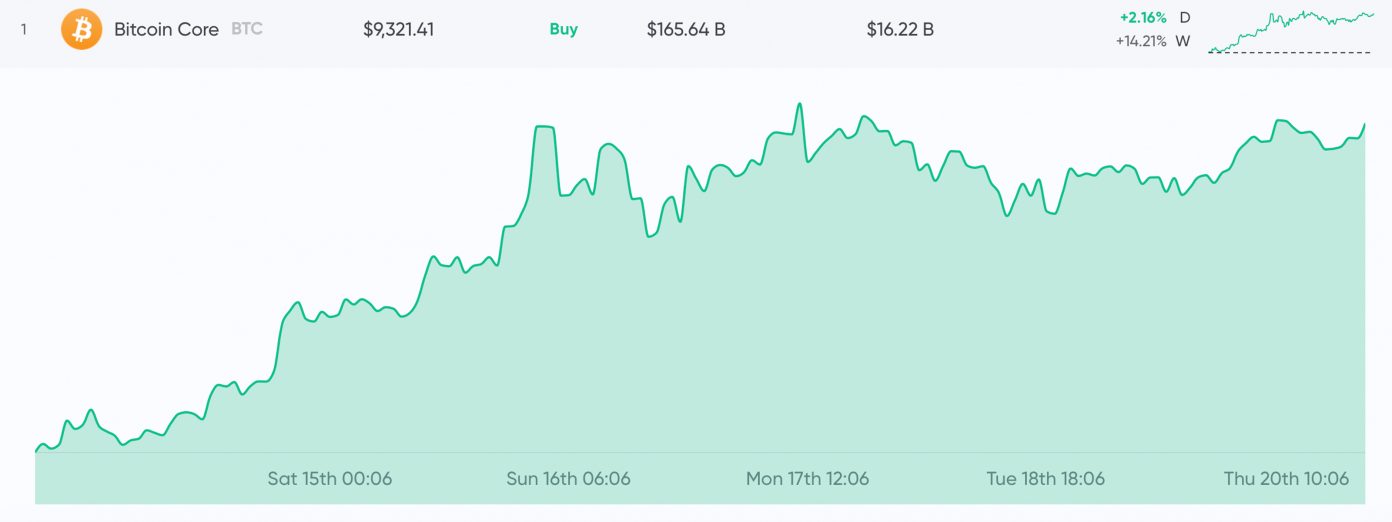Viewport: 1392px width, 522px height.
Task: Click the BTC ticker symbol
Action: coord(247,30)
